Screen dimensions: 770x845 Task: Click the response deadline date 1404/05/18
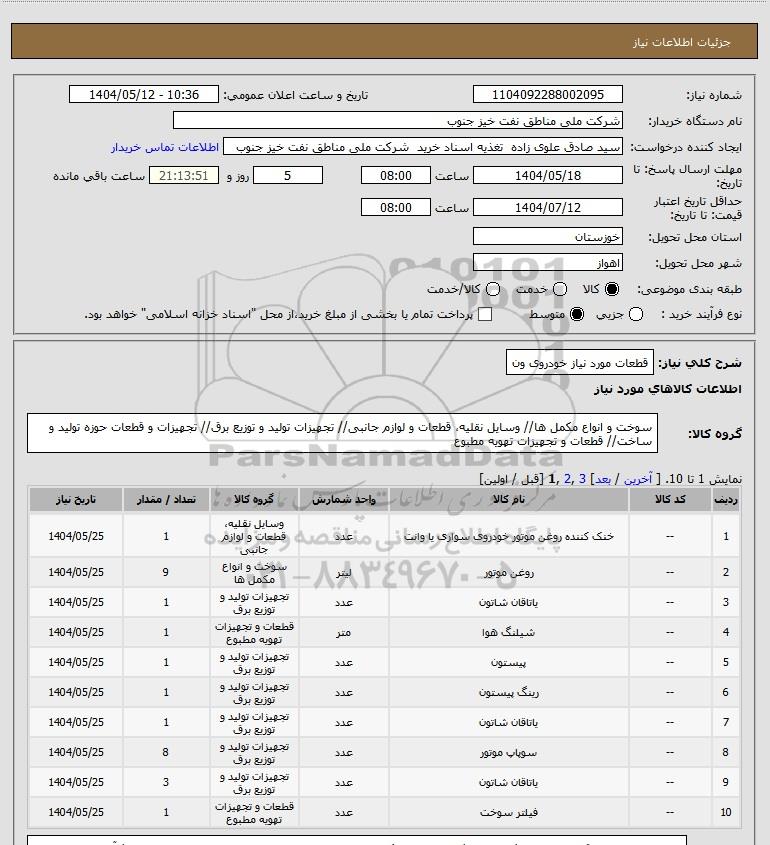click(x=547, y=176)
